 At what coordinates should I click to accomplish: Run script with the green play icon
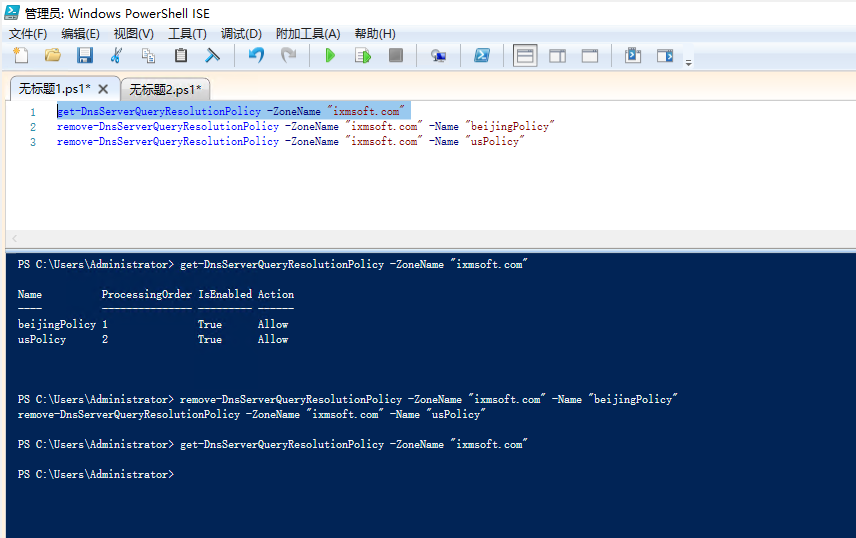[x=330, y=56]
